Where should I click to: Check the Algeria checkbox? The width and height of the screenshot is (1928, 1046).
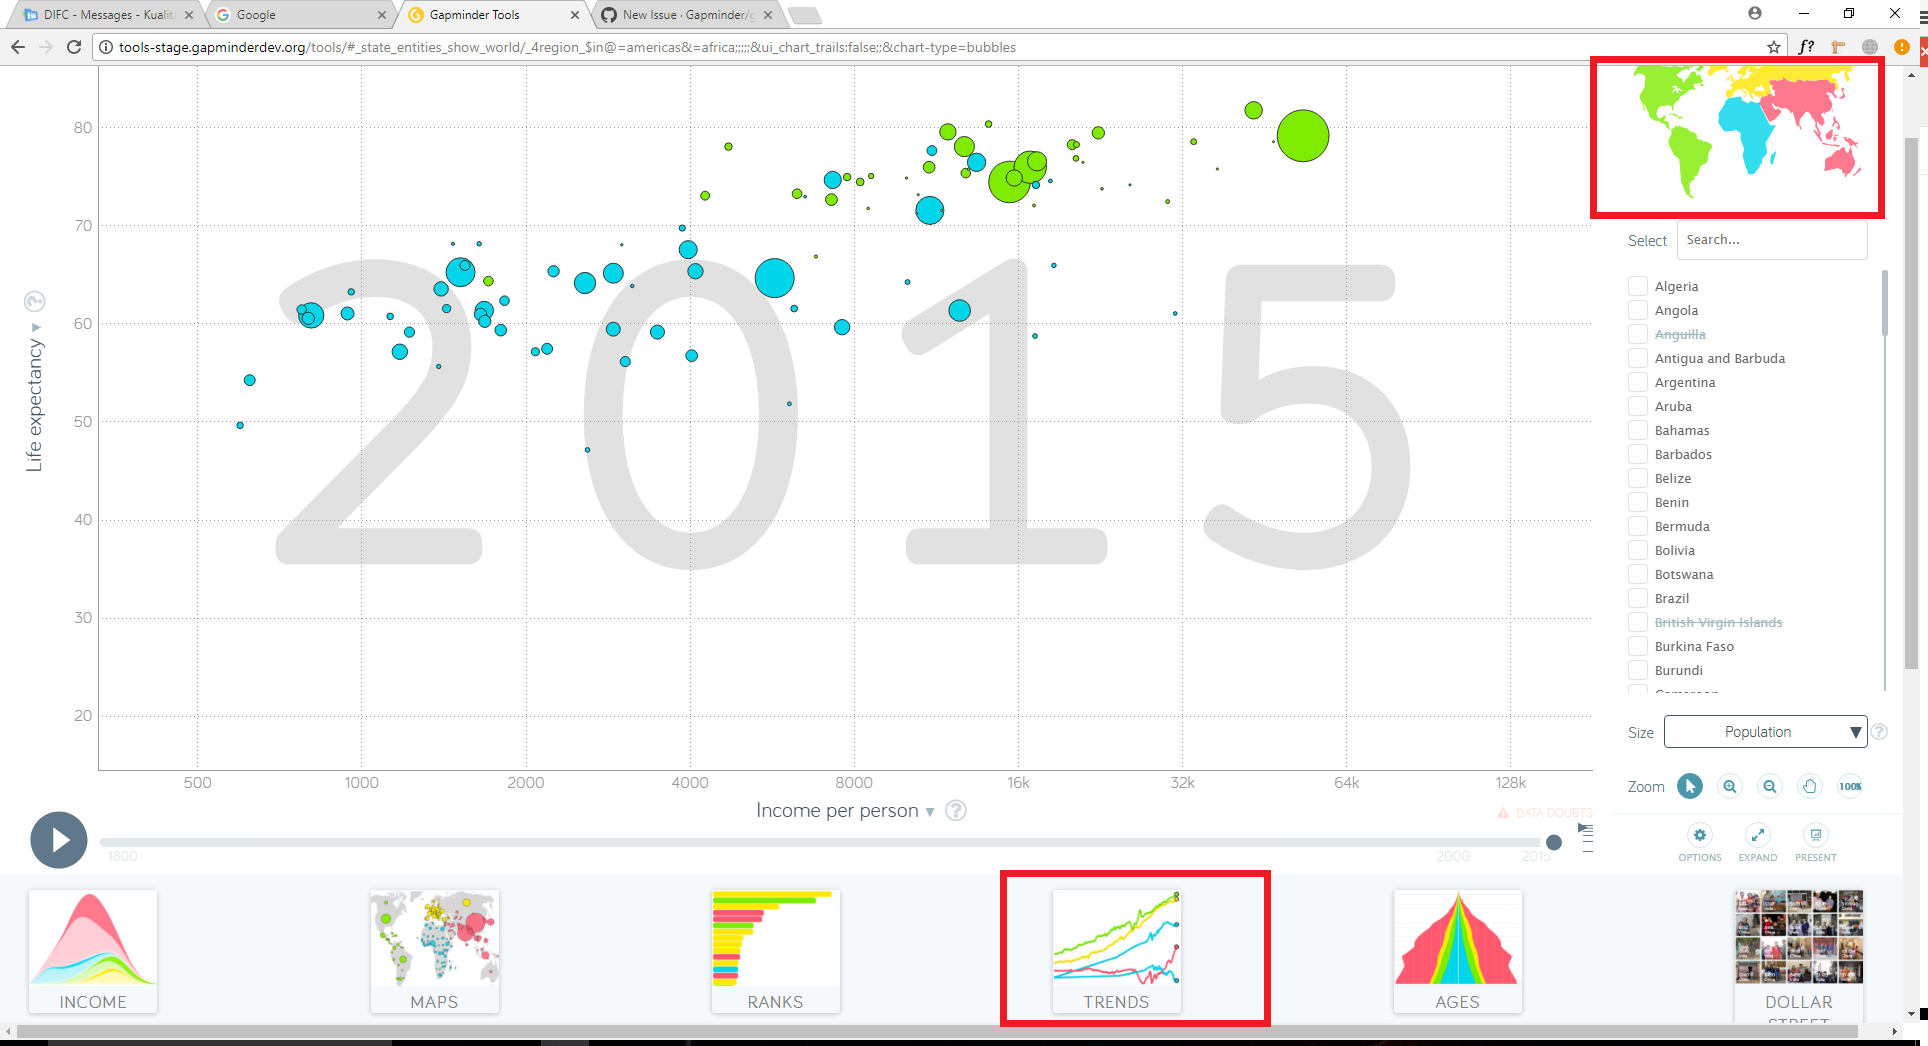[1637, 285]
